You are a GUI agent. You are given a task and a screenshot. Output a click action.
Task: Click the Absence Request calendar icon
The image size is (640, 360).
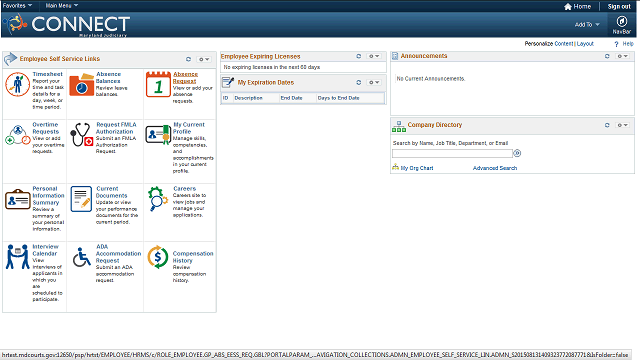click(158, 84)
